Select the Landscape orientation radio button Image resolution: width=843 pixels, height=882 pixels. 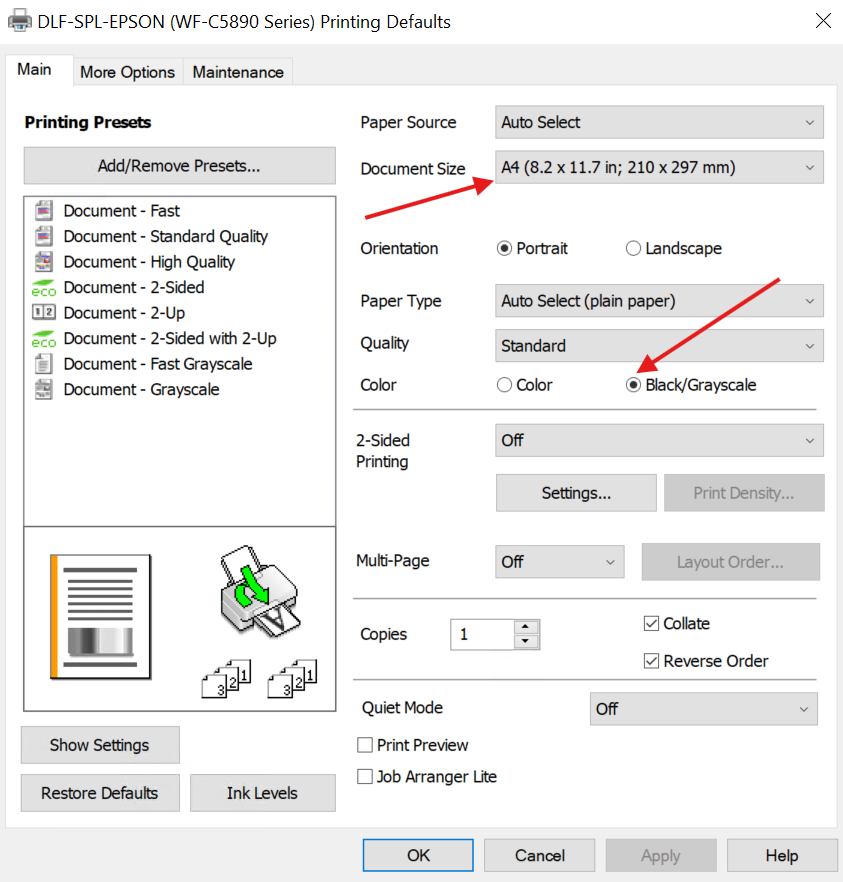coord(633,249)
